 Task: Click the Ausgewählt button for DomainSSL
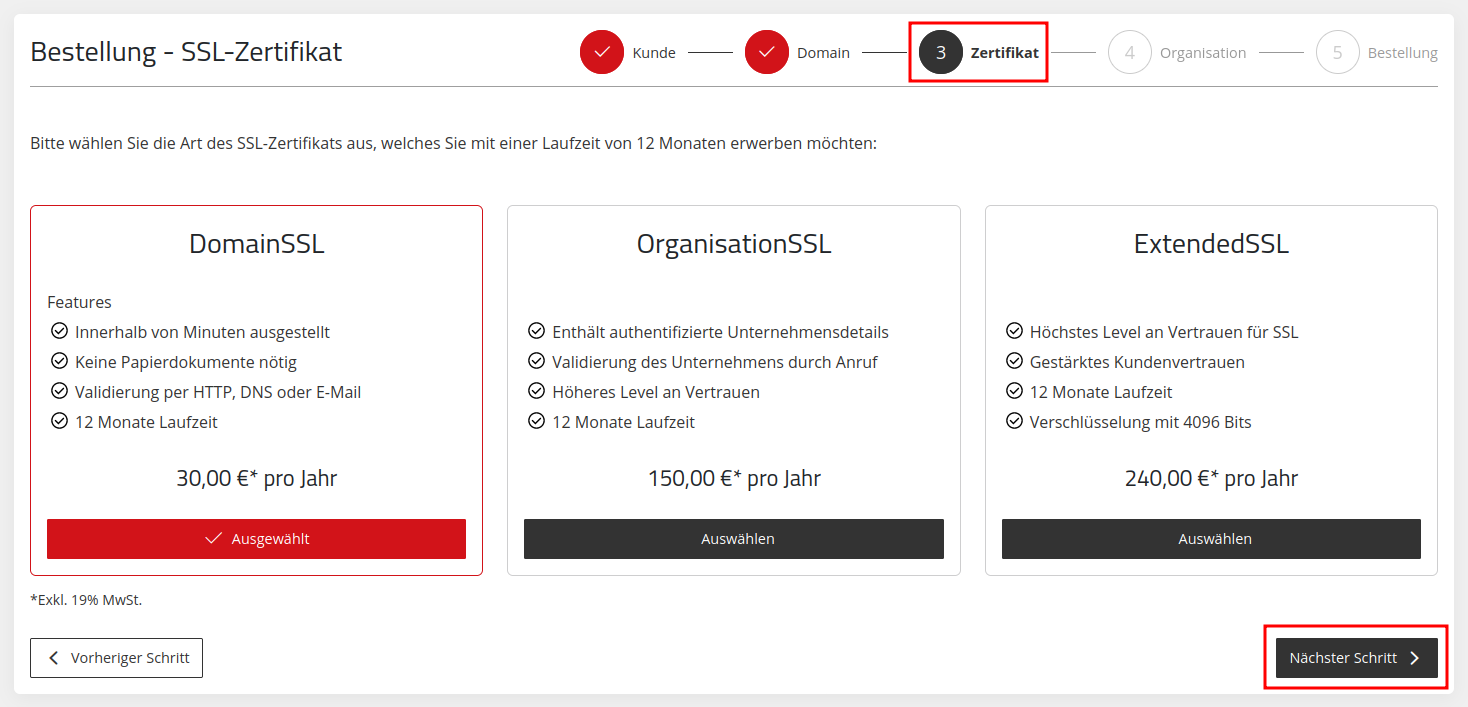[x=256, y=539]
